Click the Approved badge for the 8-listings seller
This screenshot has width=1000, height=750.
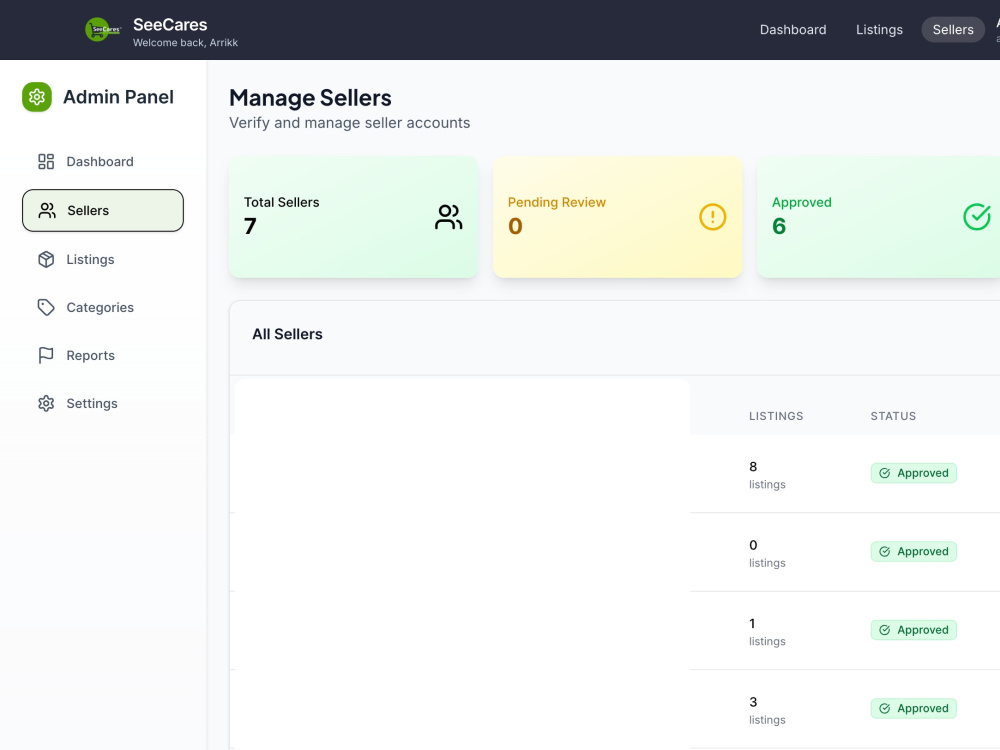[x=913, y=473]
